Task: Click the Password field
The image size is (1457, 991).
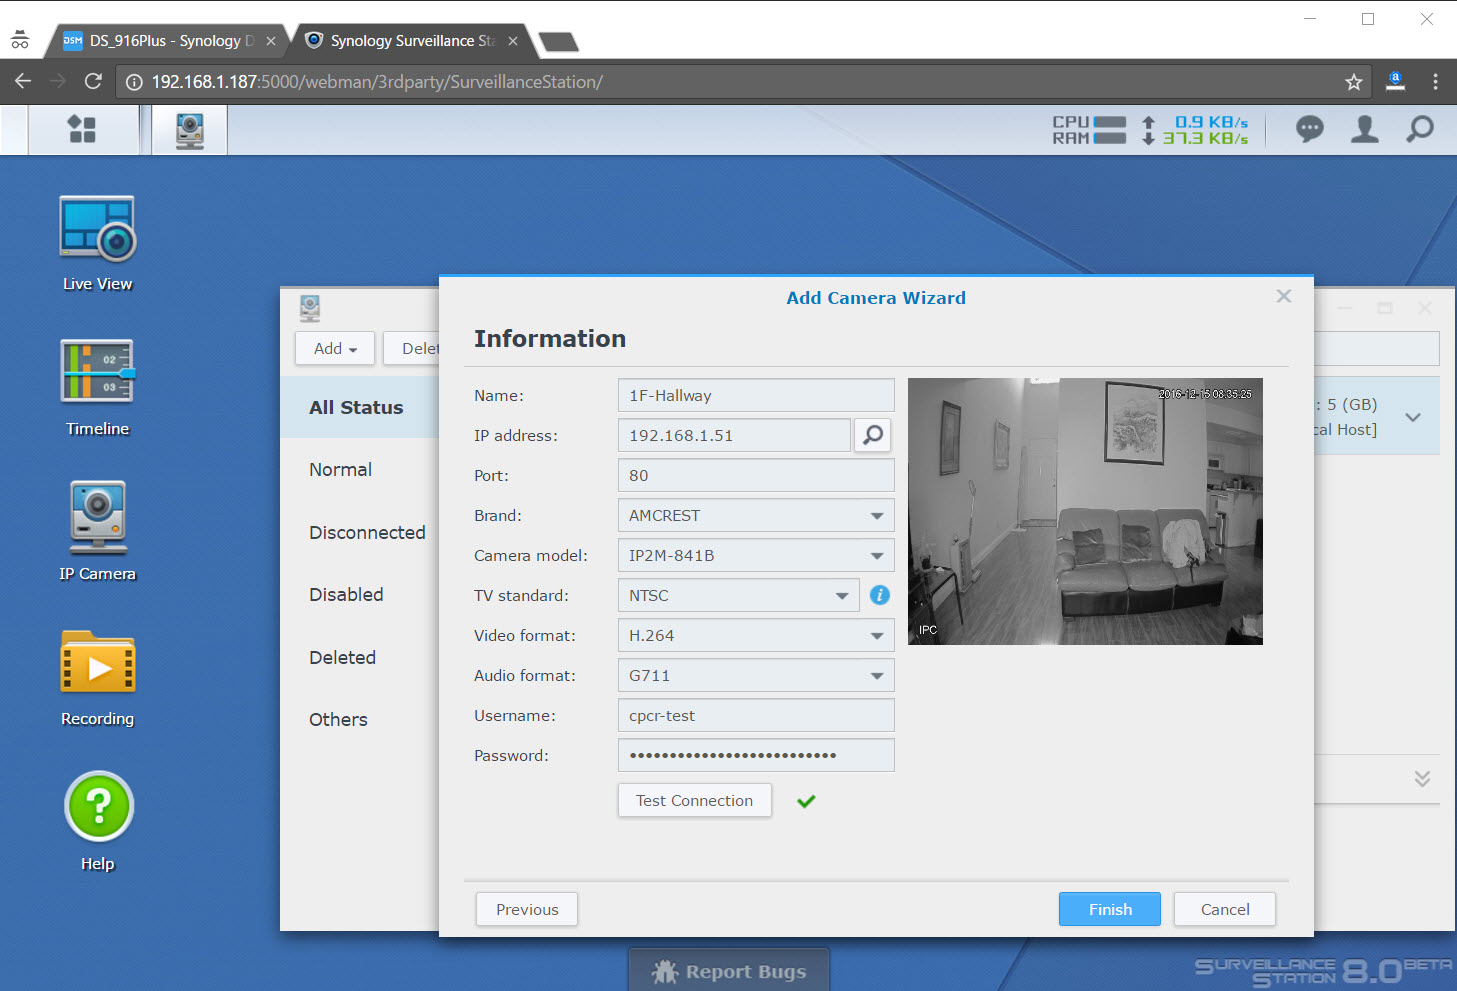Action: pyautogui.click(x=756, y=755)
